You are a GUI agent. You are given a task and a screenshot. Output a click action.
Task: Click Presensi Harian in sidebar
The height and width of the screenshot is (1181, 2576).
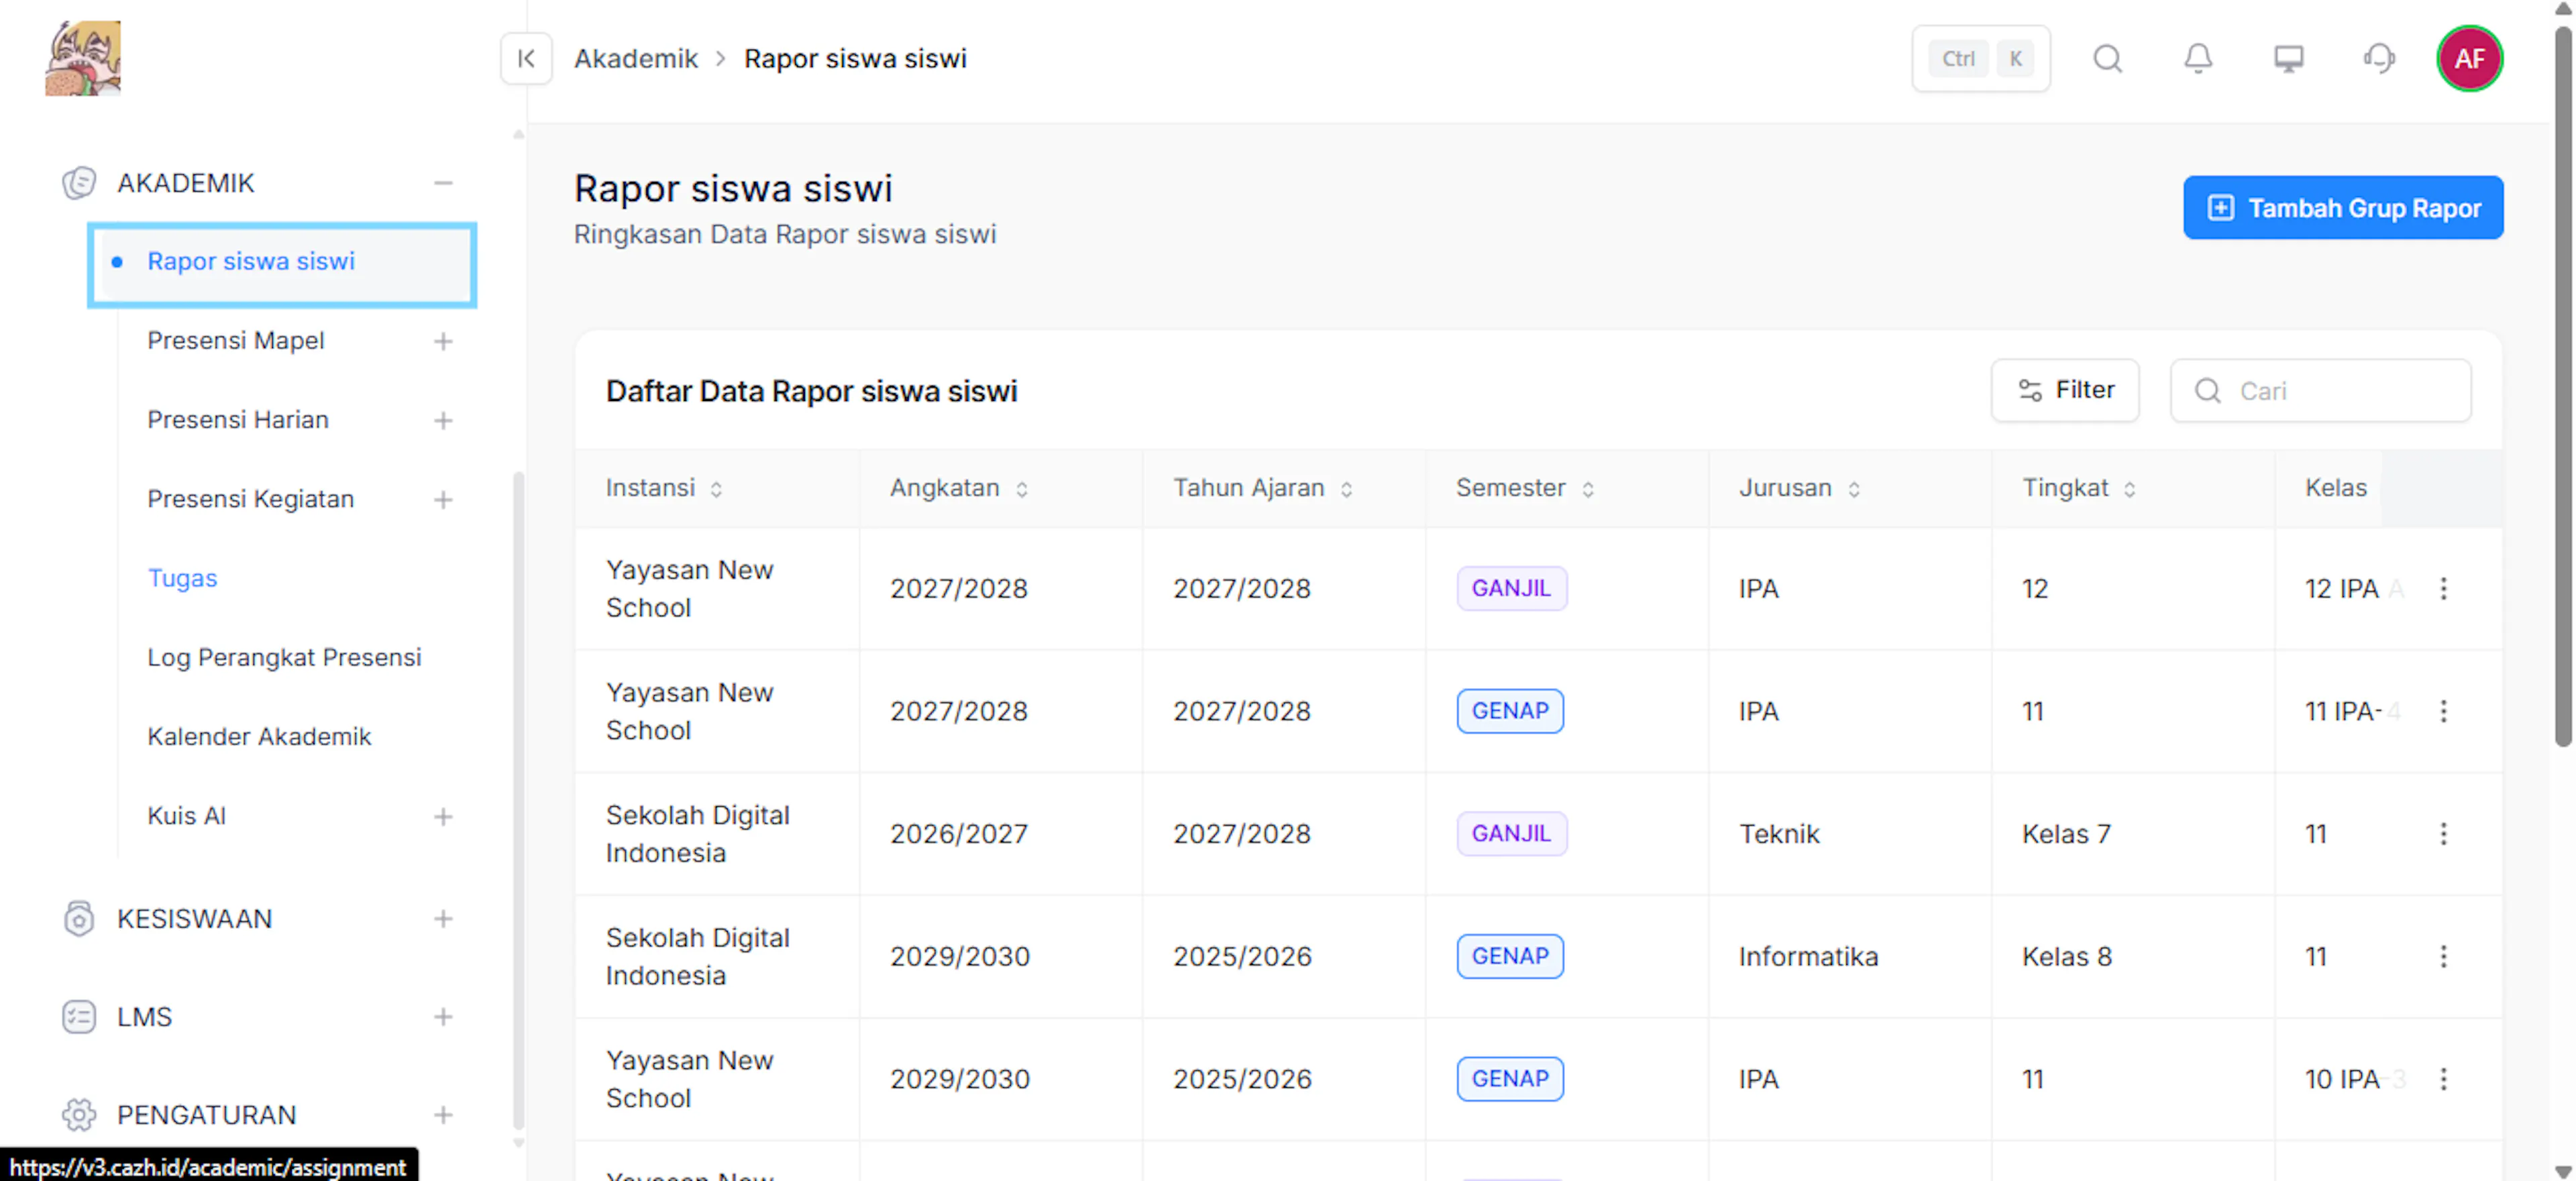[238, 420]
